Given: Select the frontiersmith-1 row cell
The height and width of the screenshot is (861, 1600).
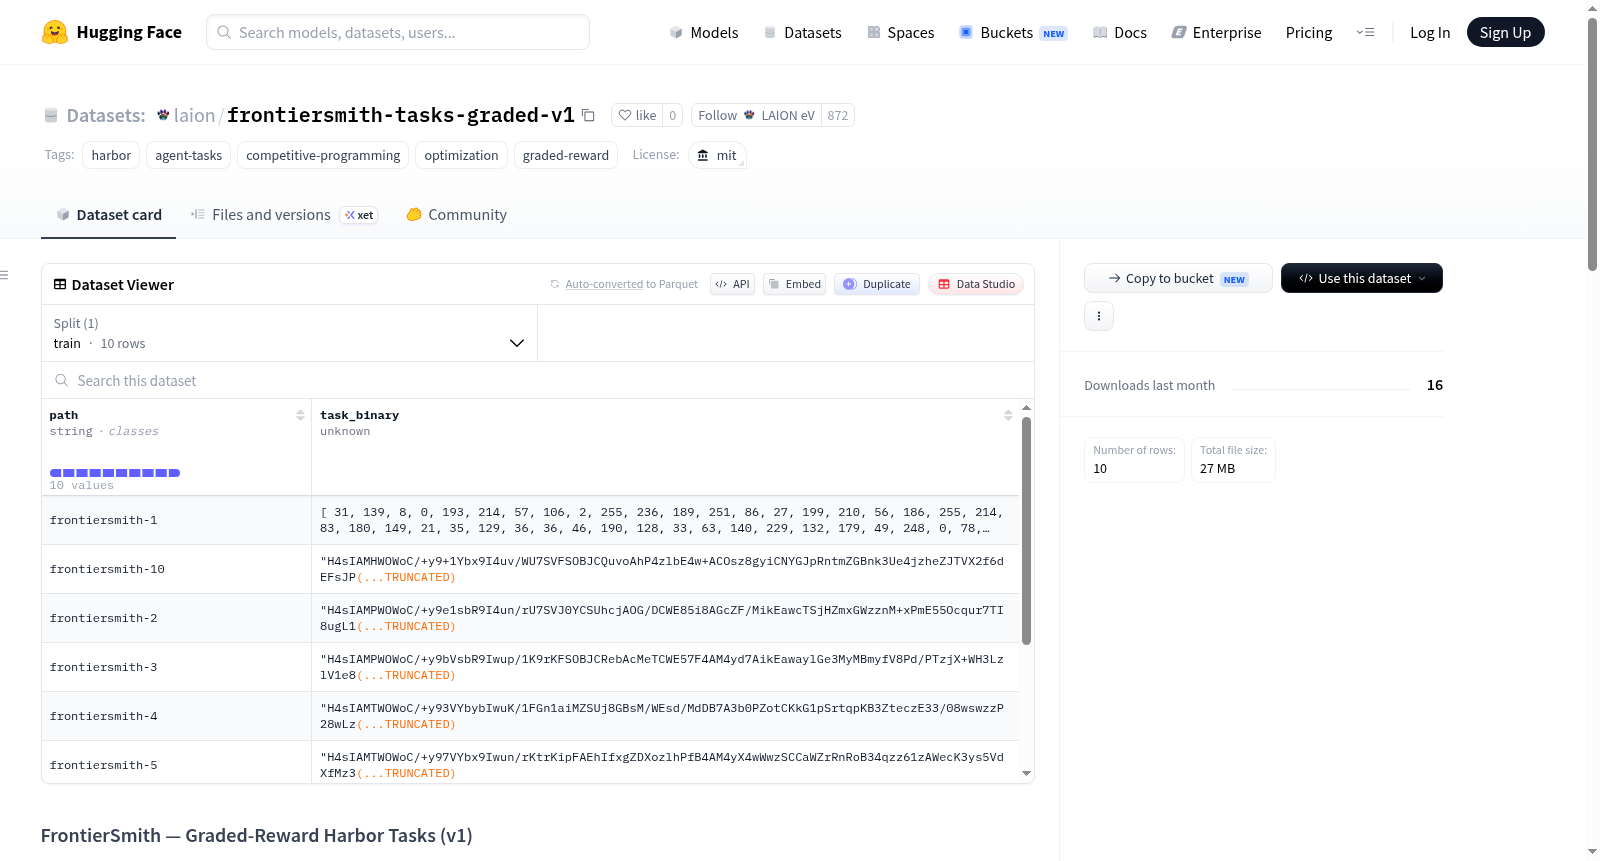Looking at the screenshot, I should 176,520.
